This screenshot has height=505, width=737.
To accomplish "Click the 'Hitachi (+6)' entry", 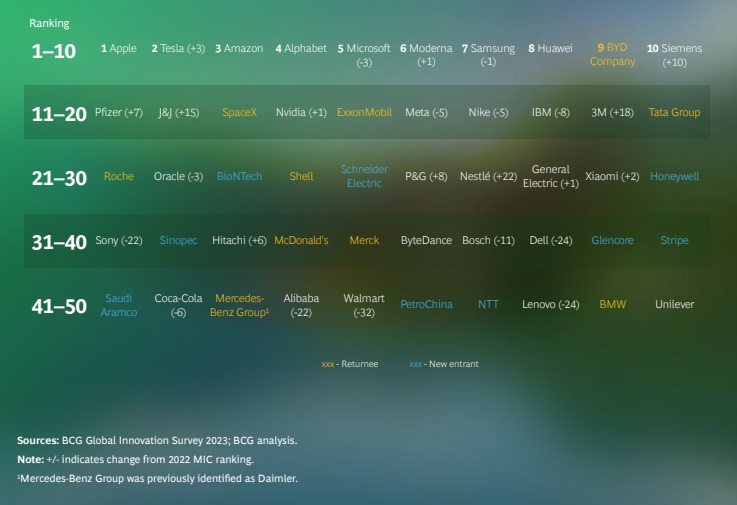I will [x=239, y=240].
